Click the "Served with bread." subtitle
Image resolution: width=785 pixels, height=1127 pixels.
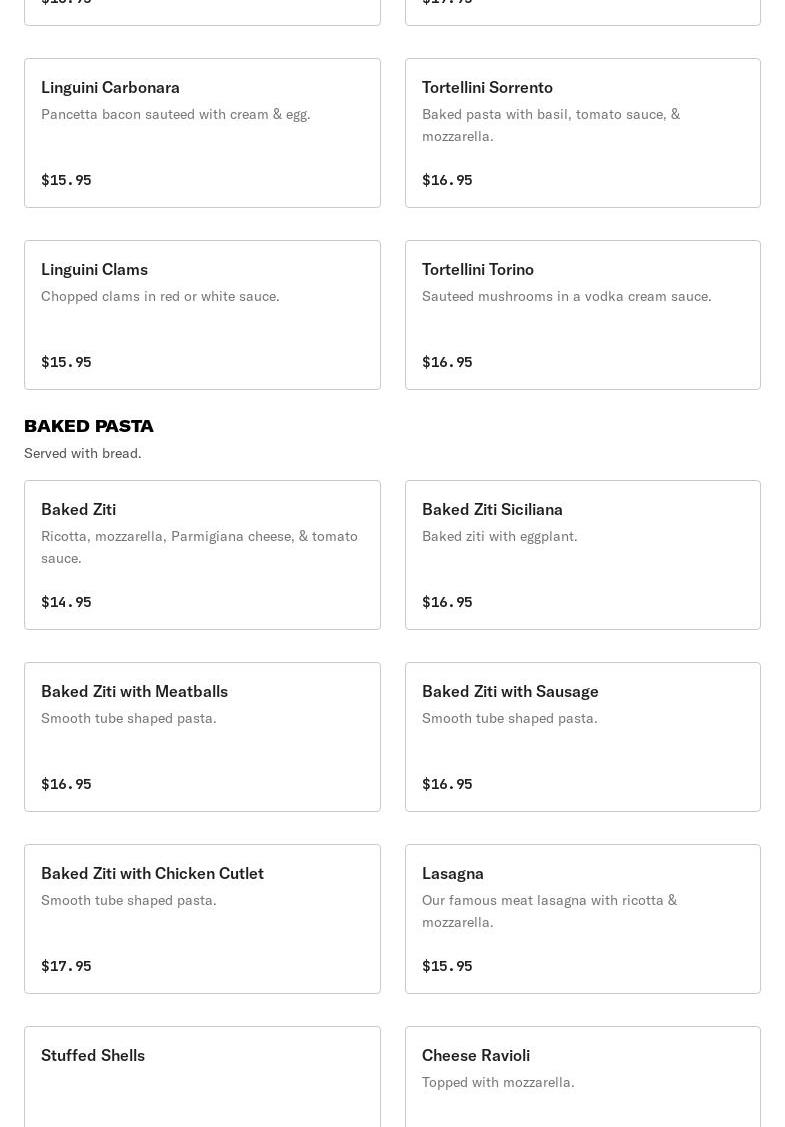[x=83, y=454]
